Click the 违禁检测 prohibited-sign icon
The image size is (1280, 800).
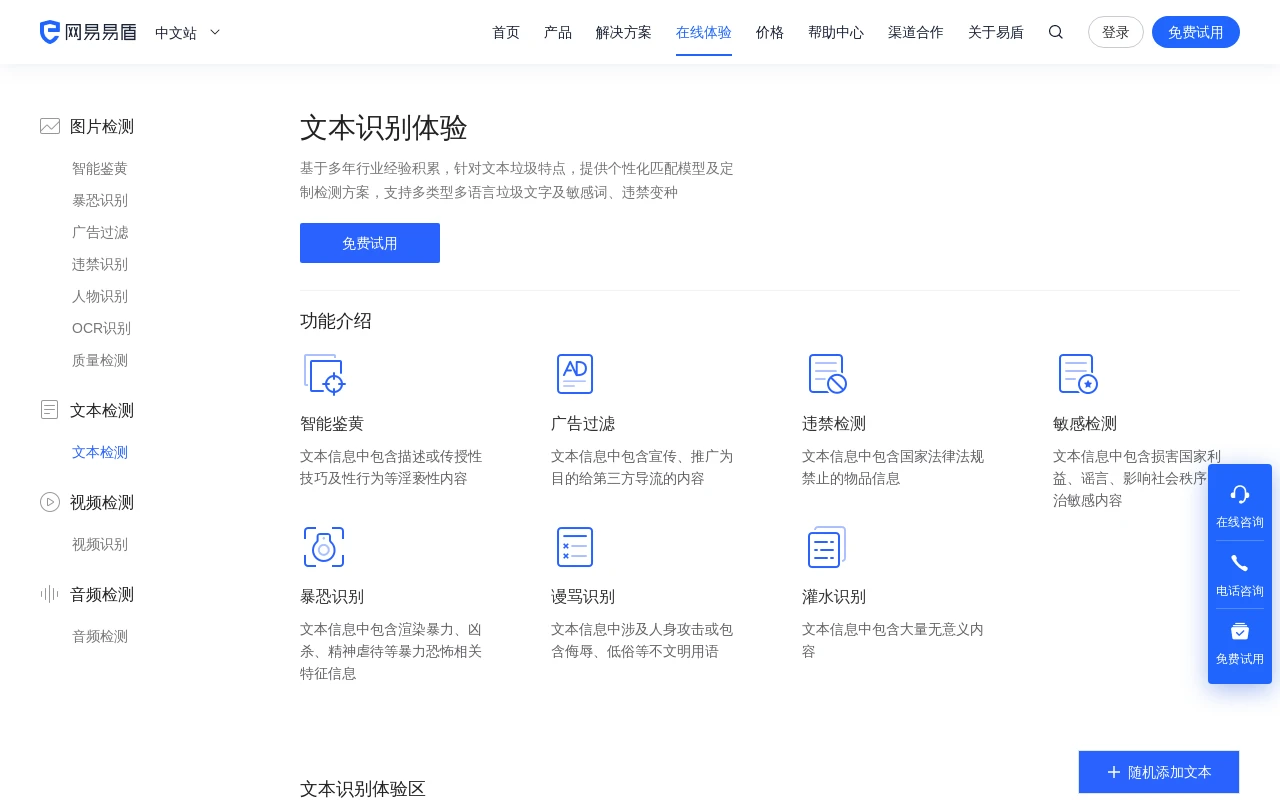pos(827,374)
